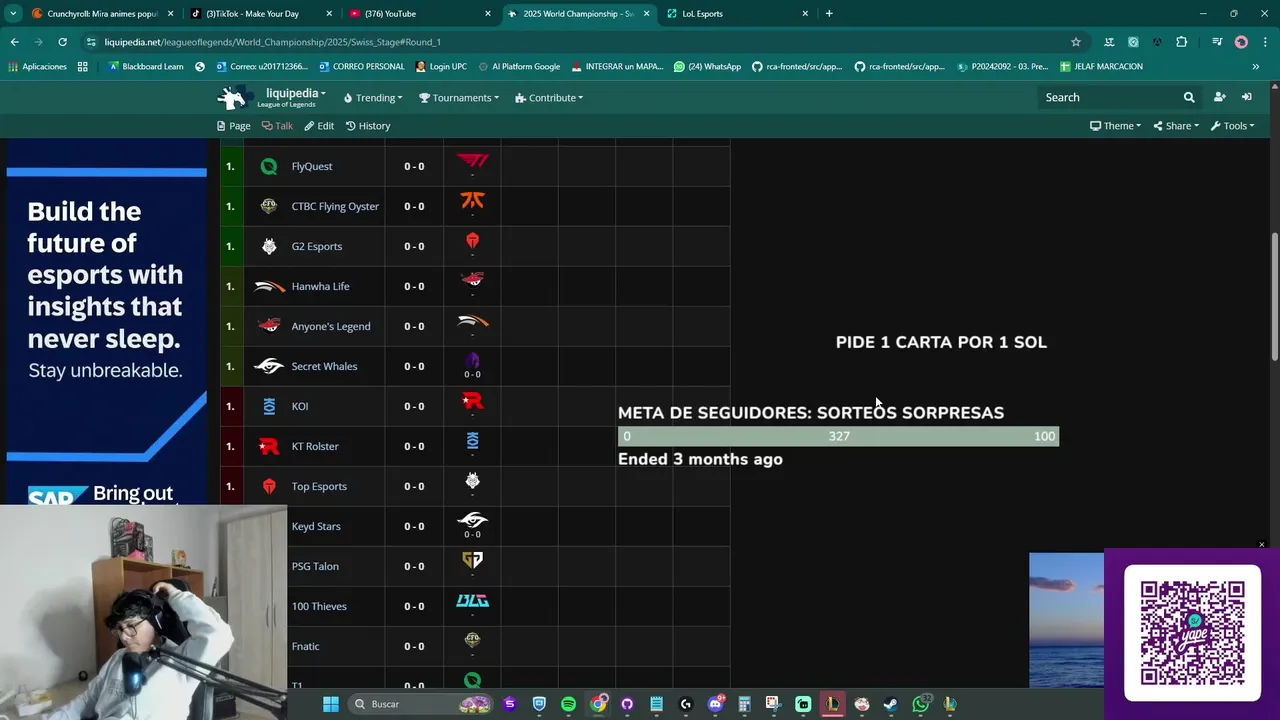Open the Contribute dropdown menu
This screenshot has height=720, width=1280.
coord(549,98)
